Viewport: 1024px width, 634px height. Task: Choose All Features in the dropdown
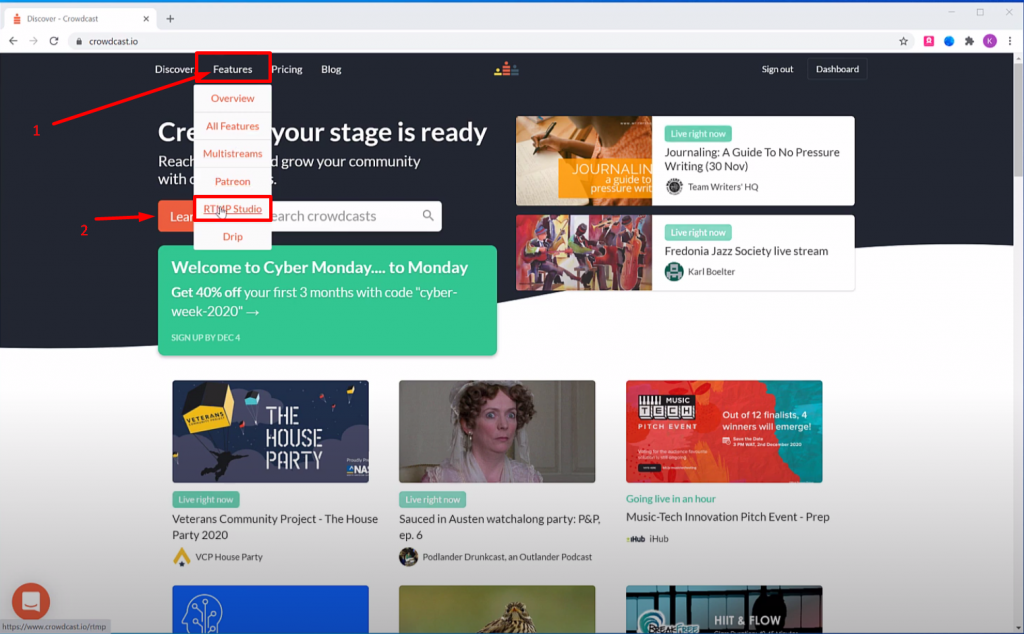click(x=232, y=126)
